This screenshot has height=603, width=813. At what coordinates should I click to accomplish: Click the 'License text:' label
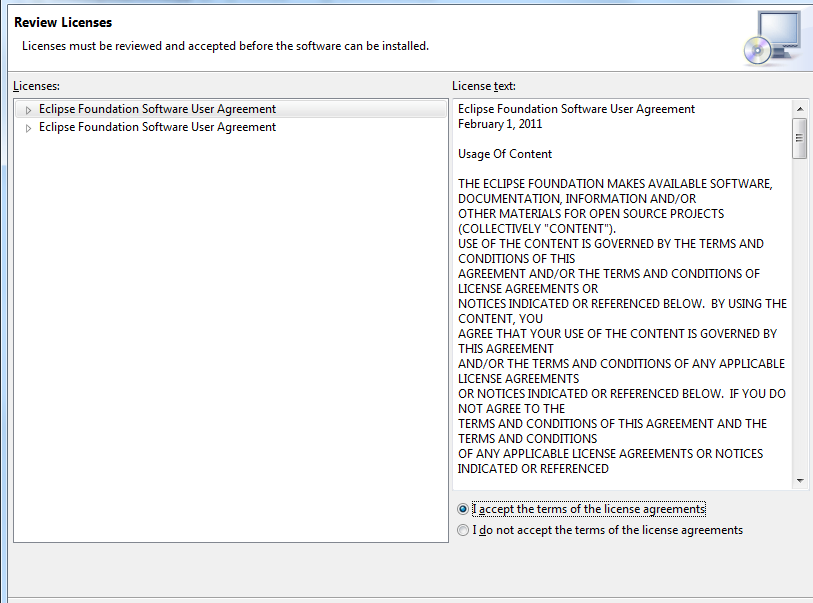click(x=484, y=86)
